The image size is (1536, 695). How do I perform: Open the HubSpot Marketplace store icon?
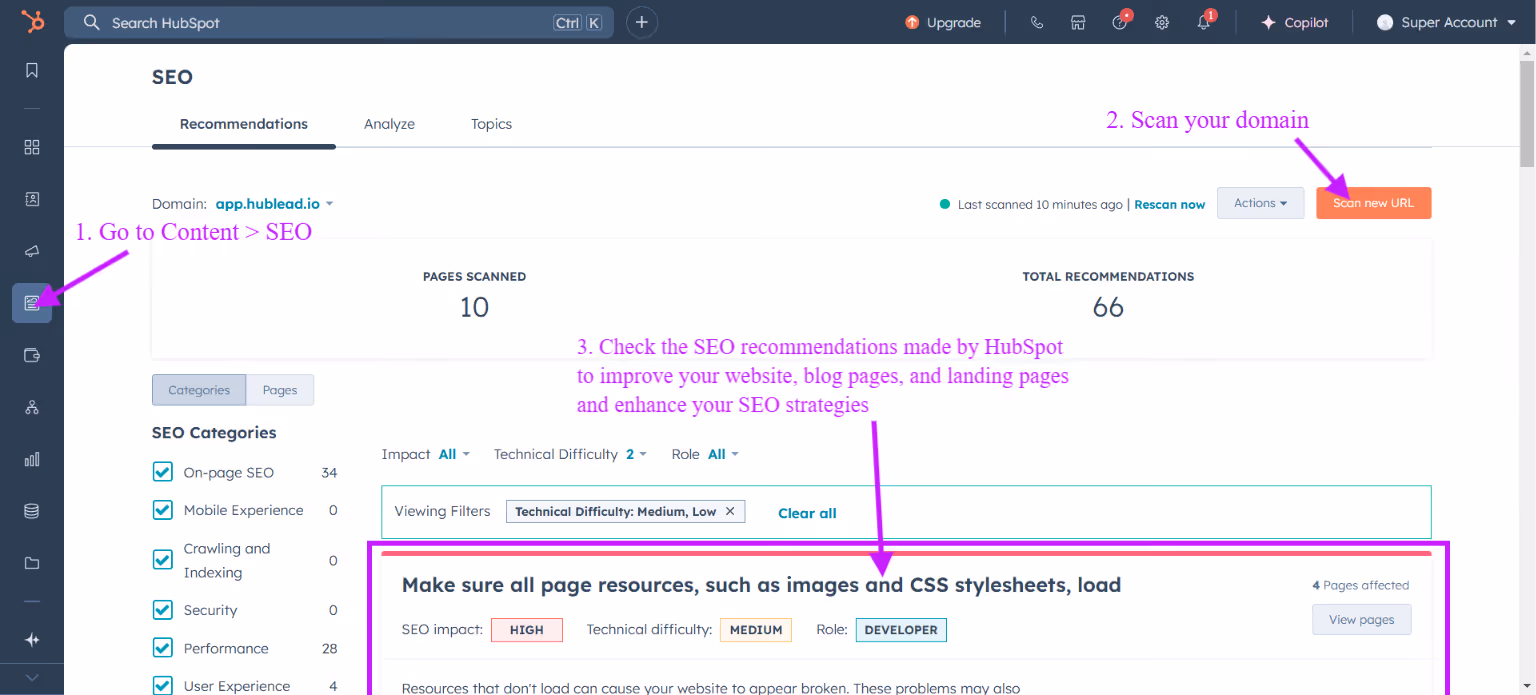click(1078, 21)
